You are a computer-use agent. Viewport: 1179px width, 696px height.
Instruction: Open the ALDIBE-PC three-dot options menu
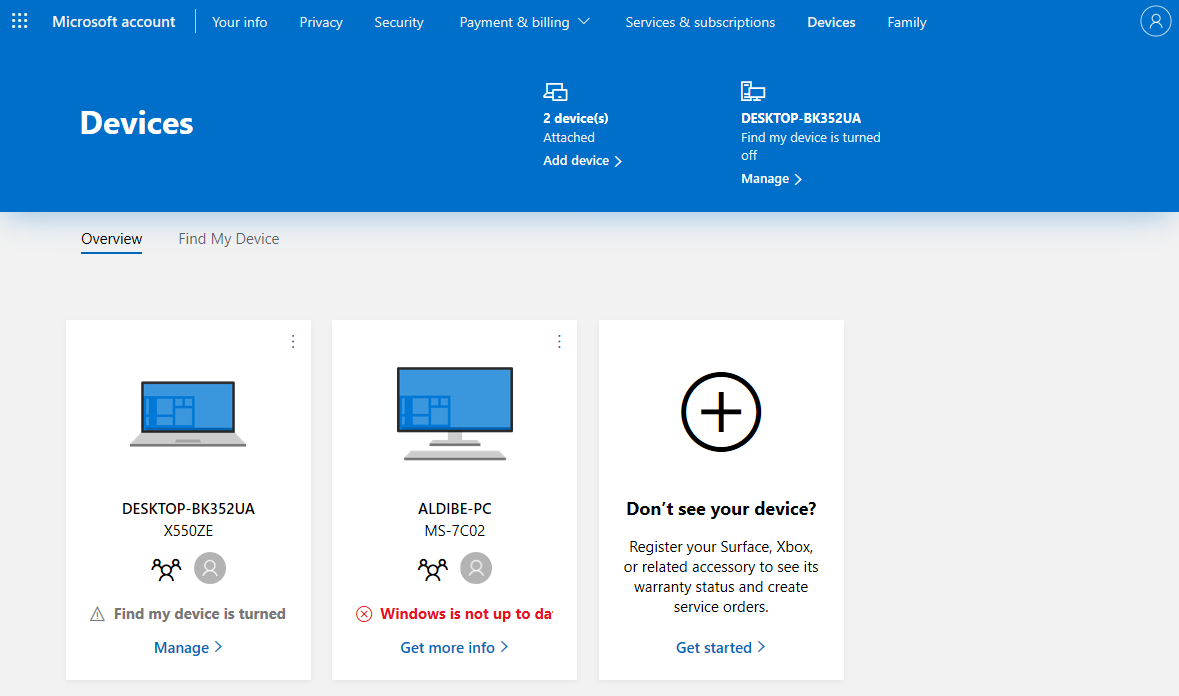click(x=559, y=342)
